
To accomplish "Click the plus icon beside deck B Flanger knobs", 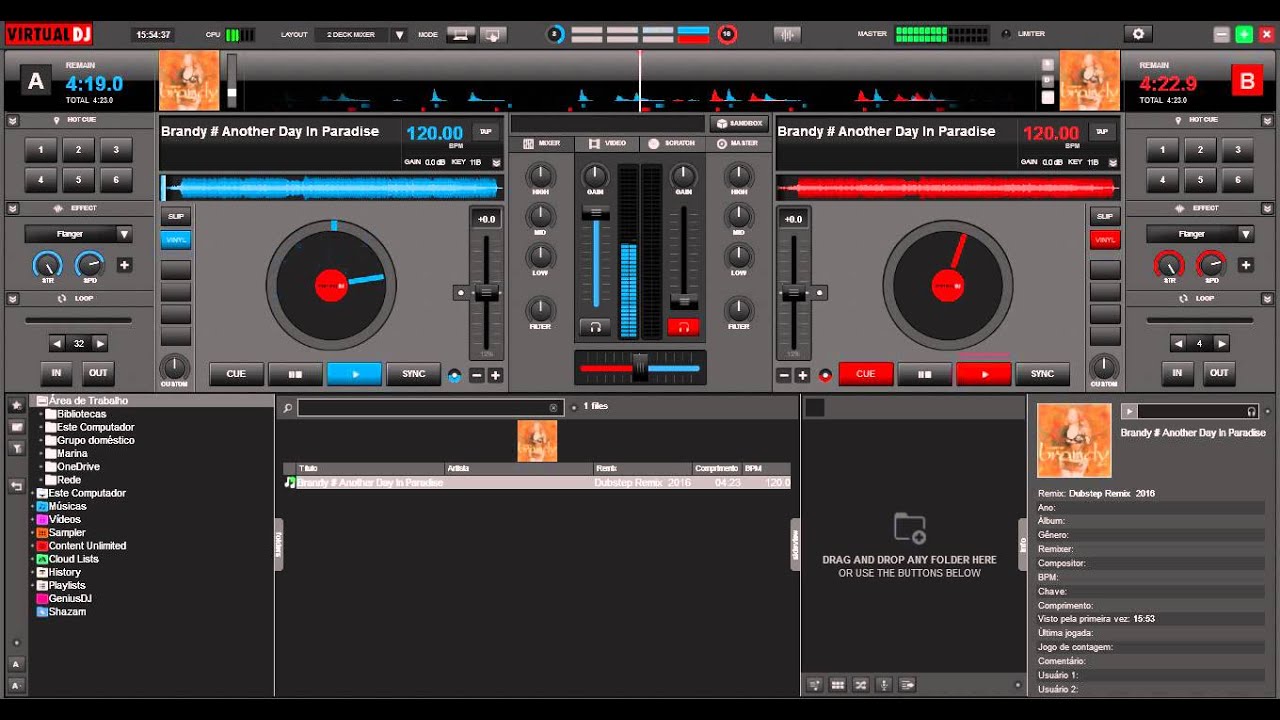I will (x=1245, y=265).
